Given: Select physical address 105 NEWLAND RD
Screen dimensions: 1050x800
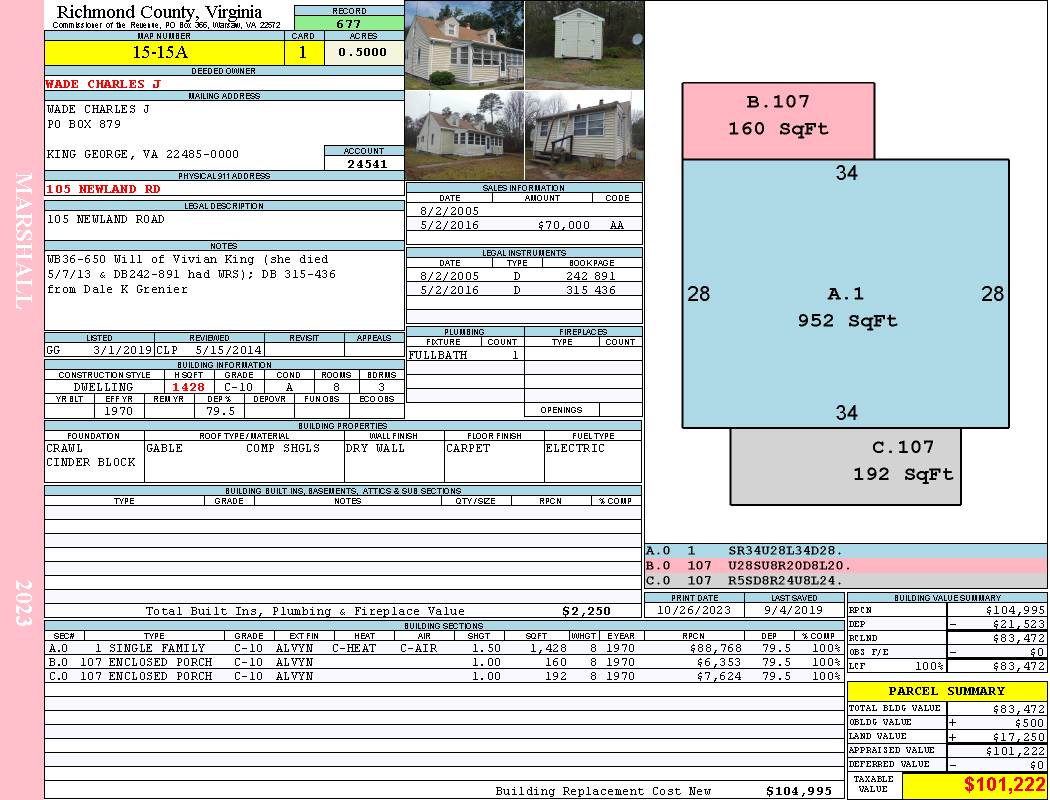Looking at the screenshot, I should point(103,189).
